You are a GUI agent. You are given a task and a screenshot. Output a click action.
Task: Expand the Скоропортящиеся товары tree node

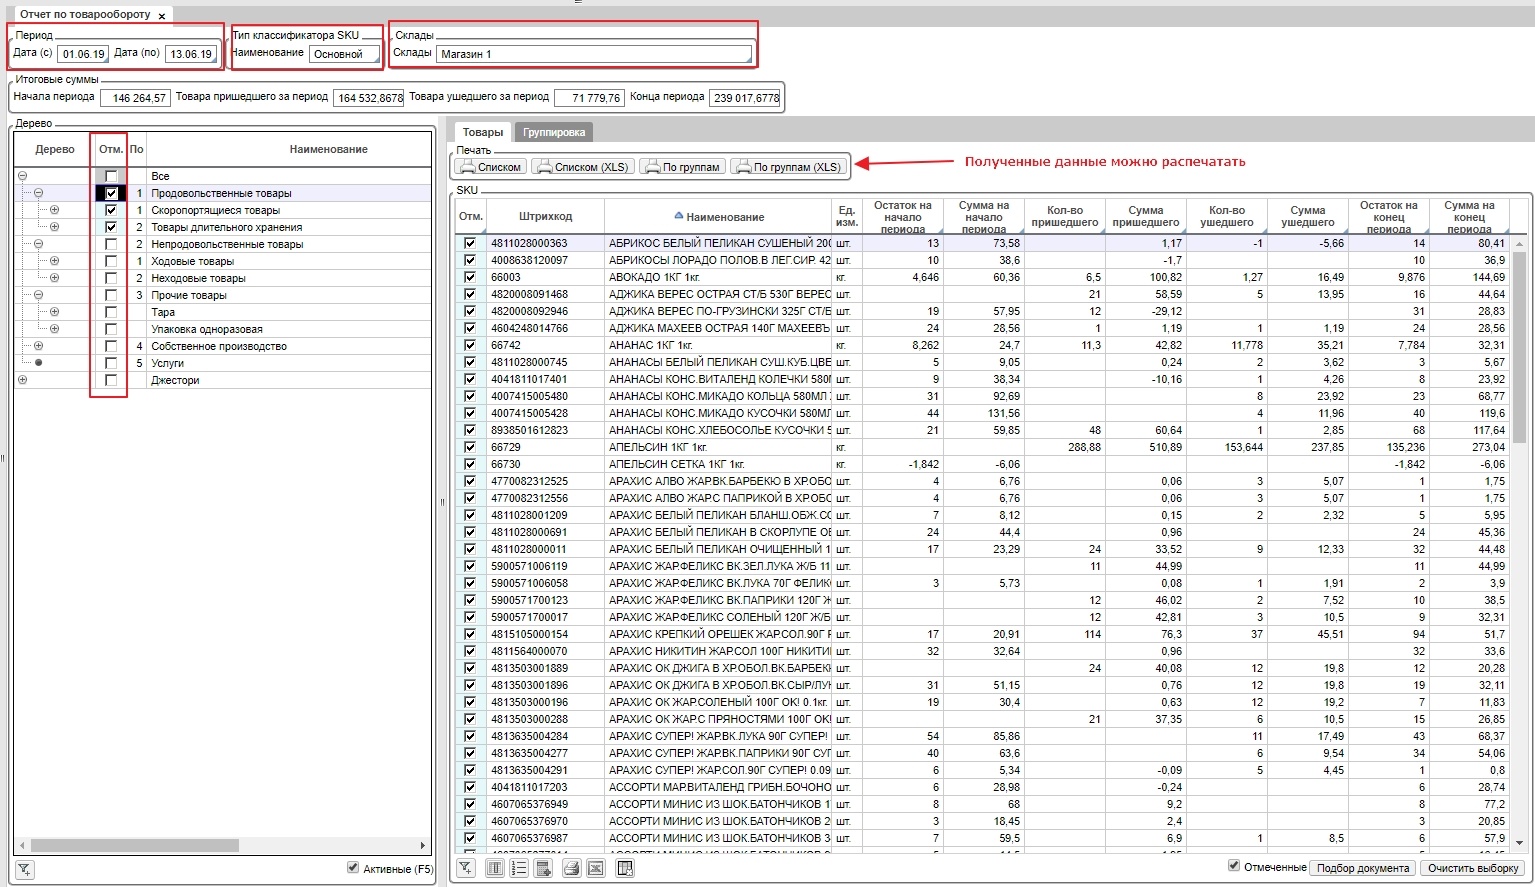click(x=54, y=210)
